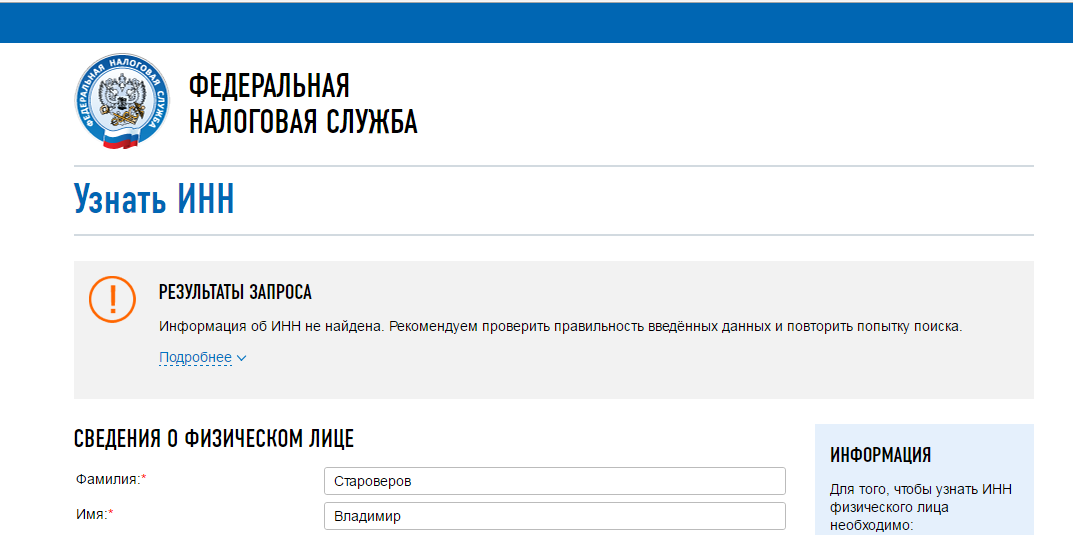The image size is (1073, 535).
Task: Click the blue top header bar
Action: point(536,22)
